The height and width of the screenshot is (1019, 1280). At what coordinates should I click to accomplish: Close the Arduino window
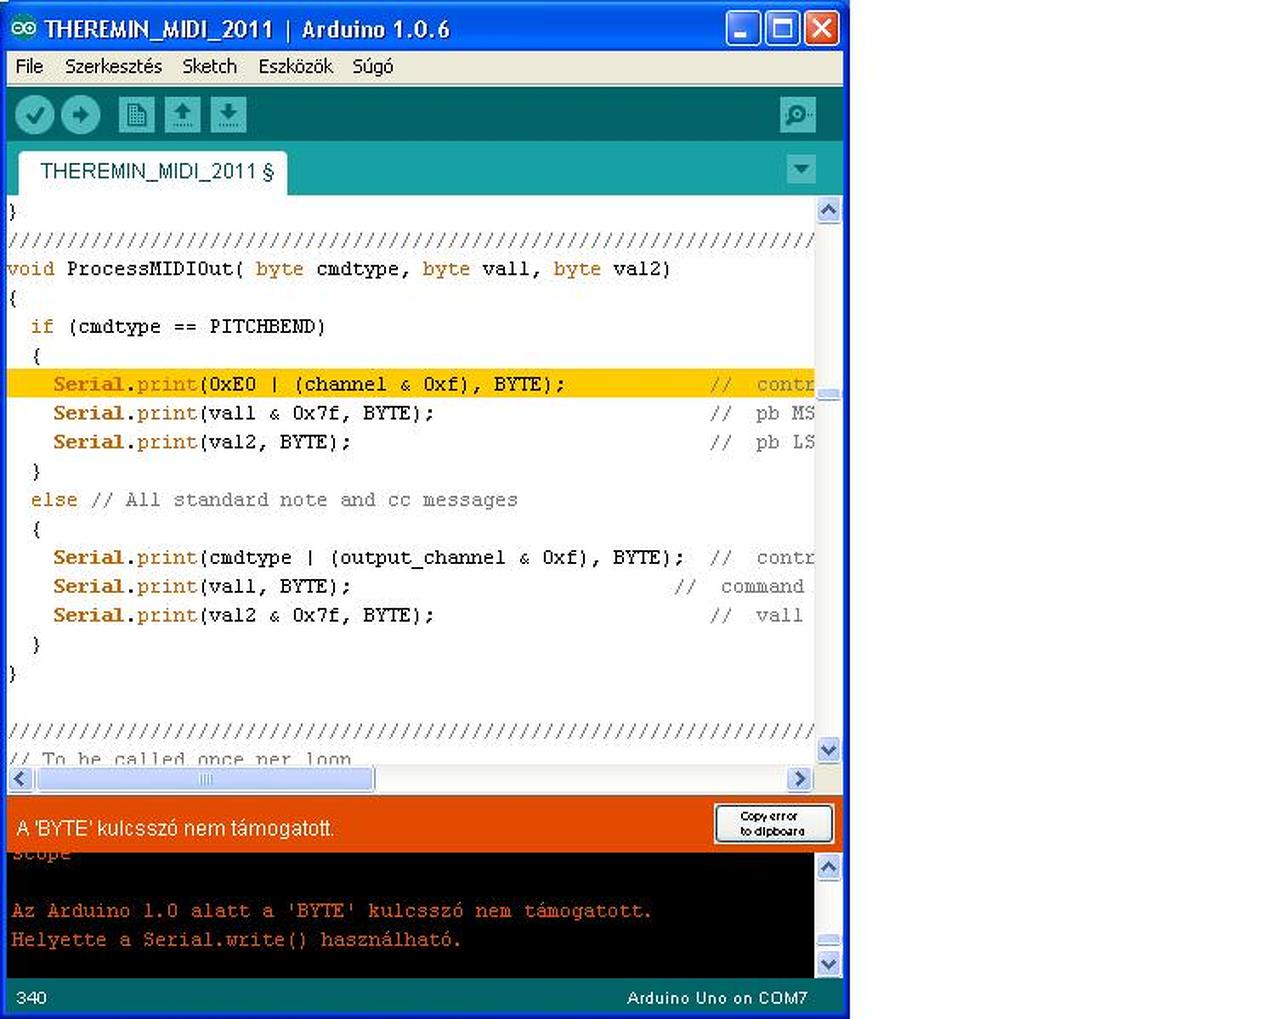tap(822, 28)
